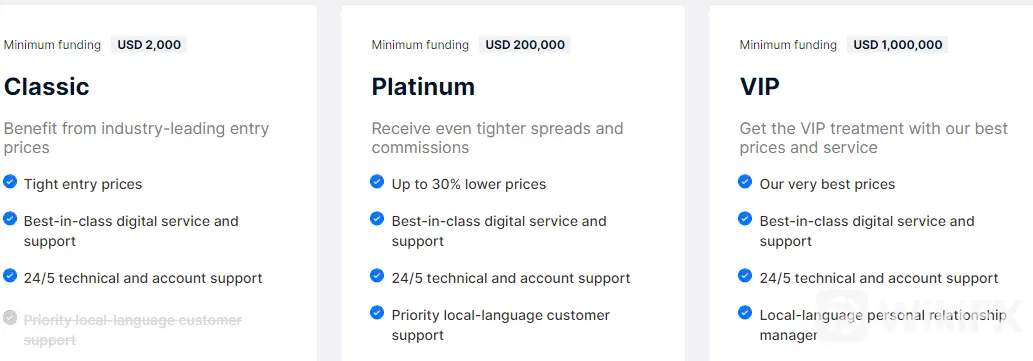
Task: Click Benefit from industry-leading entry prices text
Action: point(136,138)
